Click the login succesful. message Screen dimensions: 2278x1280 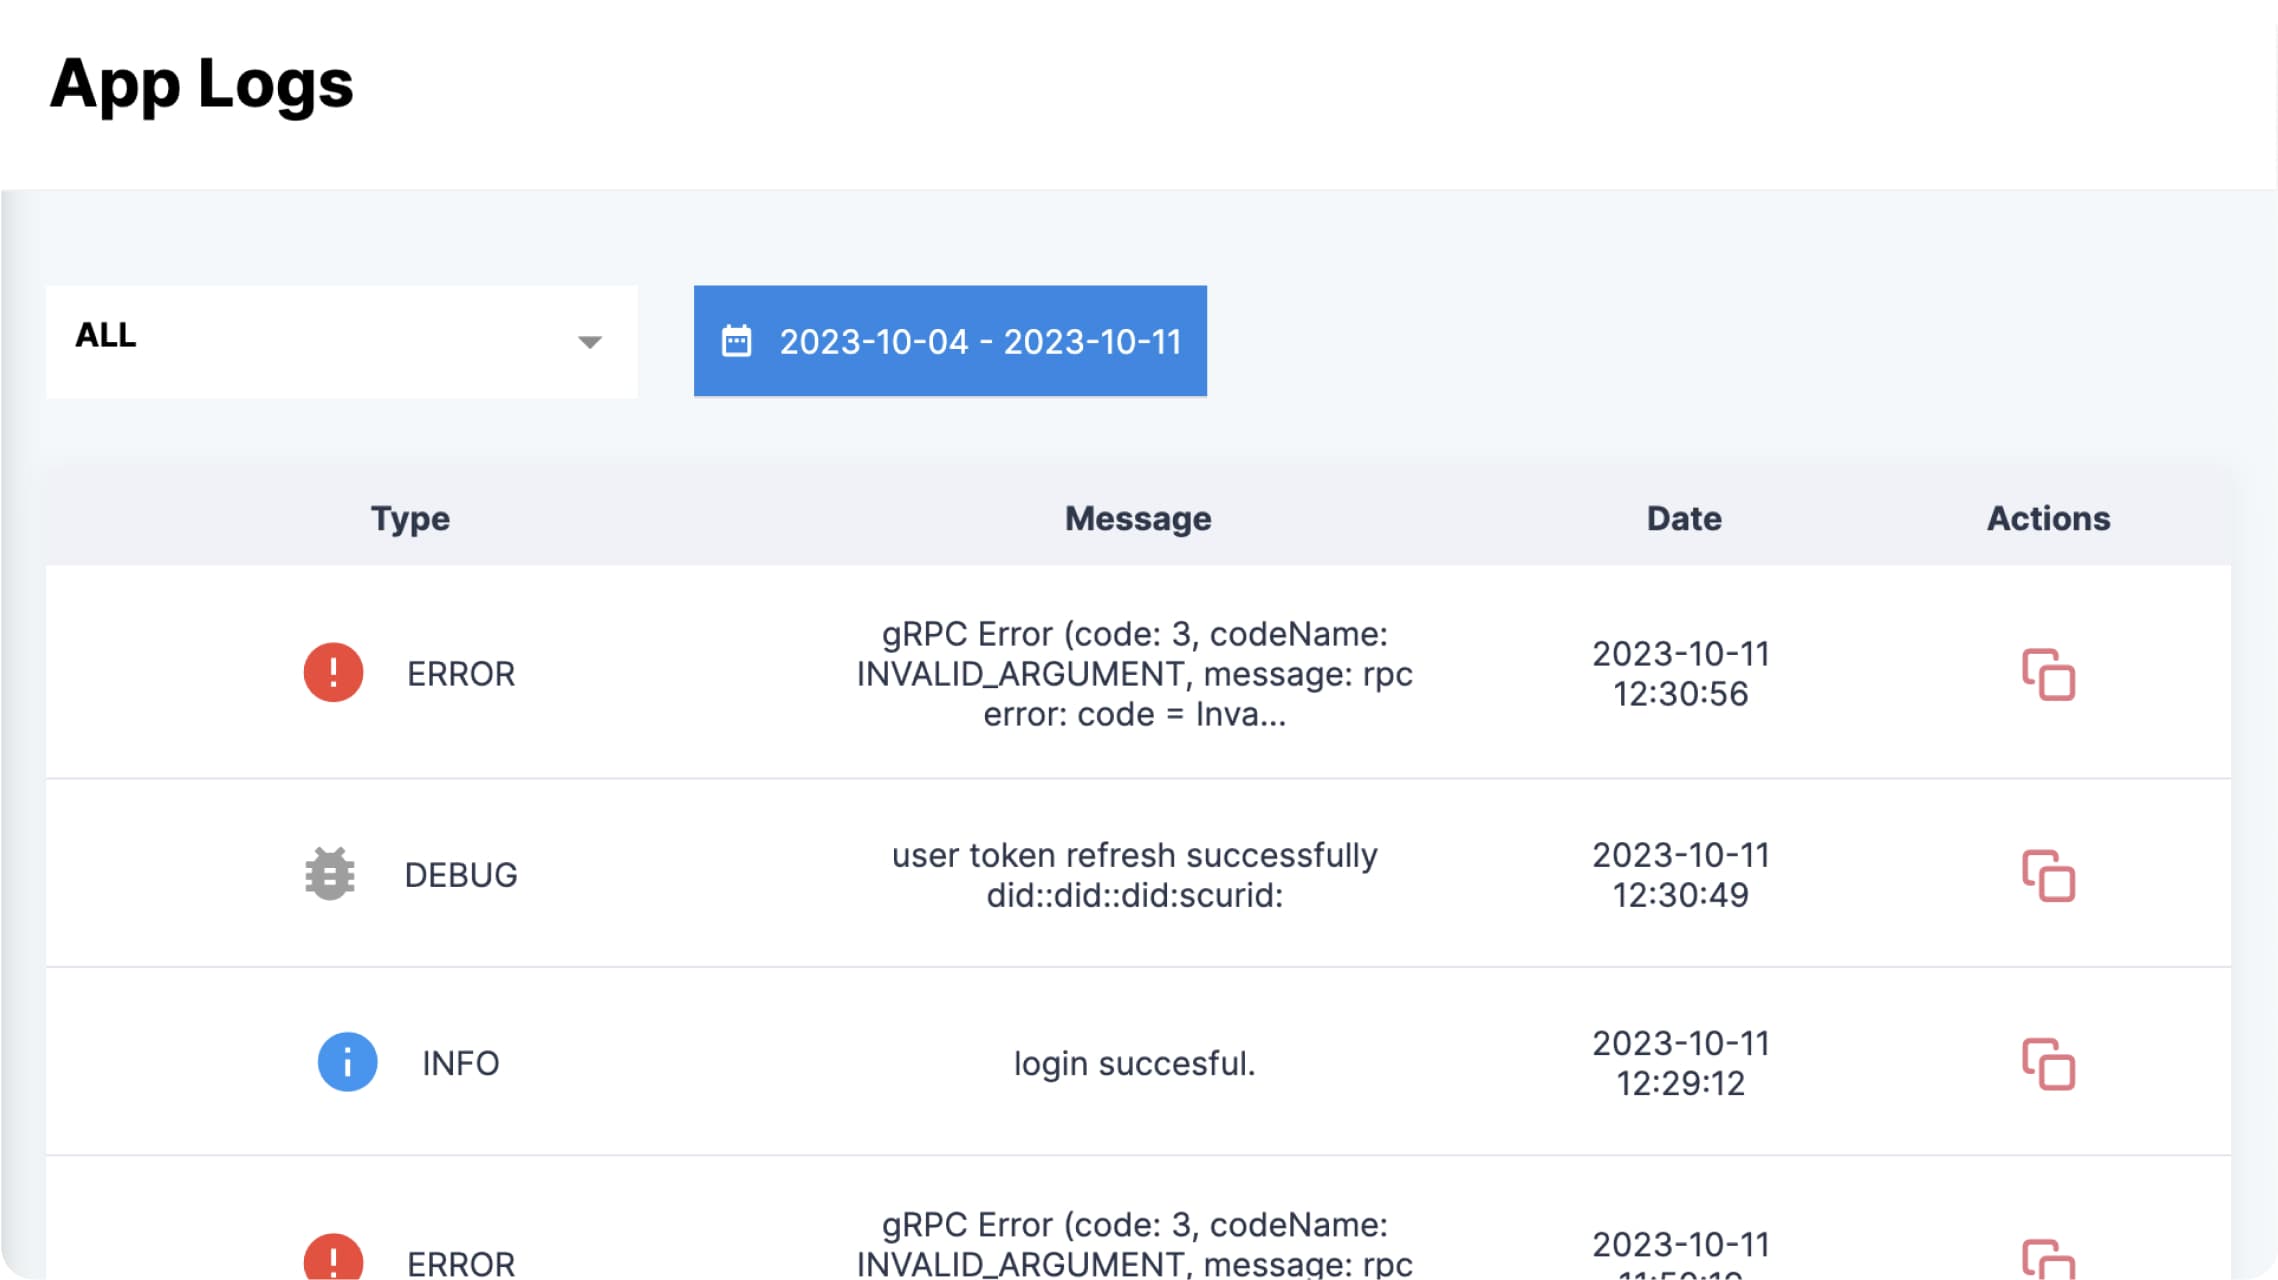[1135, 1063]
